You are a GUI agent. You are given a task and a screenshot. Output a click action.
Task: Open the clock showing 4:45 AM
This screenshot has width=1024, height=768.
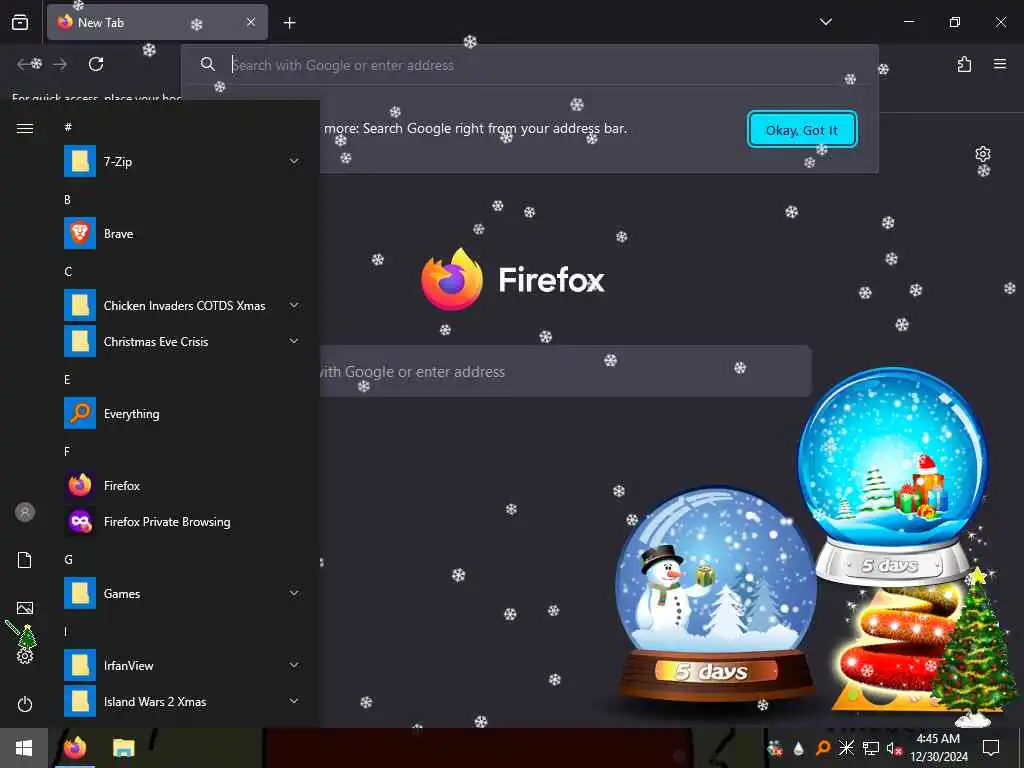[938, 748]
